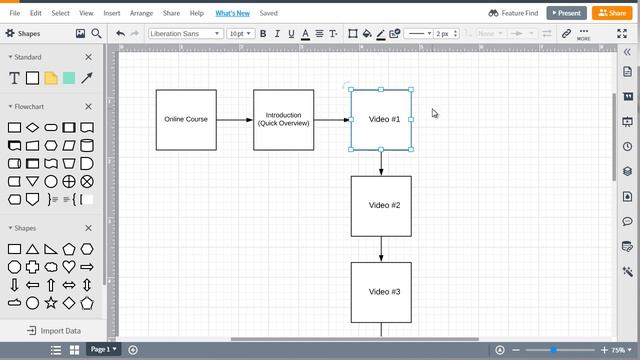Pick the diamond decision flowchart shape
This screenshot has height=360, width=640.
coord(33,127)
